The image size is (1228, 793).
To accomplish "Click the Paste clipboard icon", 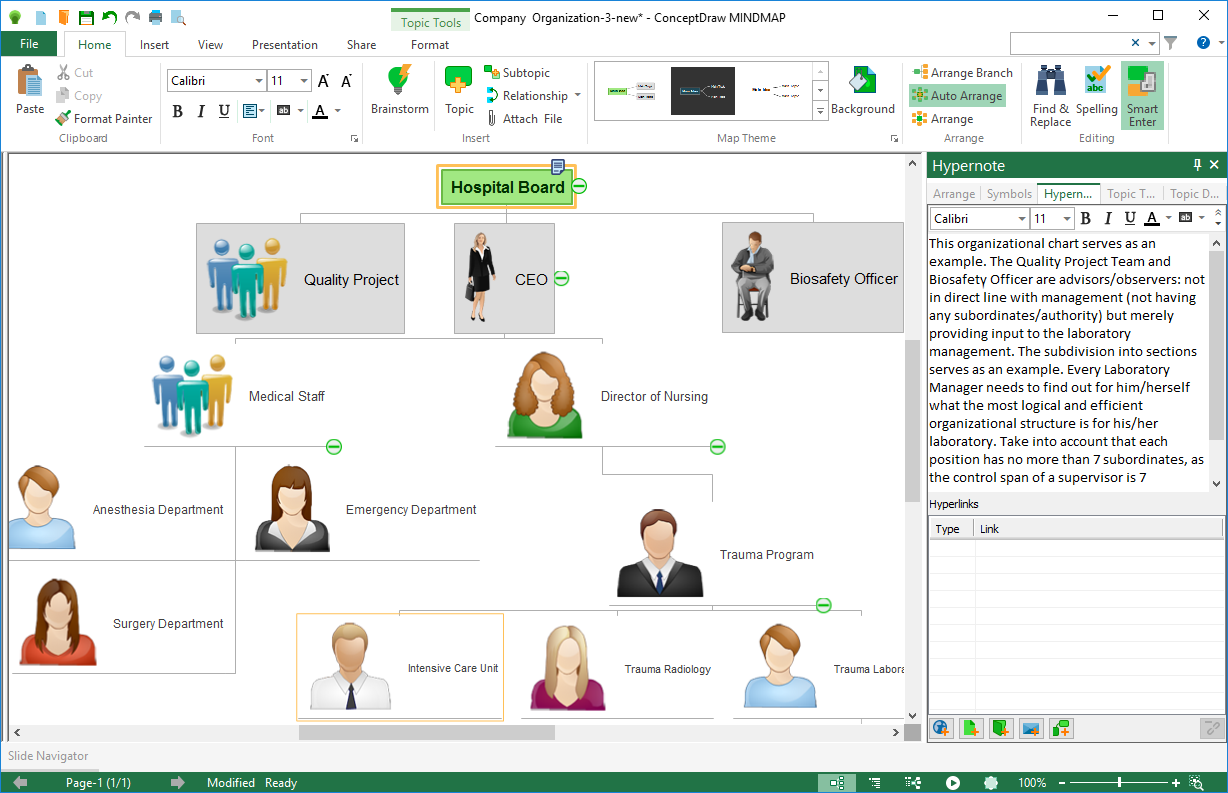I will coord(30,91).
